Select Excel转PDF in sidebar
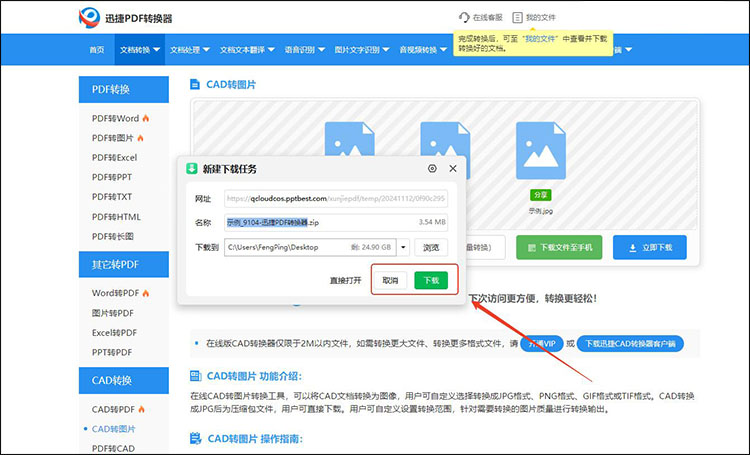Image resolution: width=750 pixels, height=455 pixels. coord(114,333)
